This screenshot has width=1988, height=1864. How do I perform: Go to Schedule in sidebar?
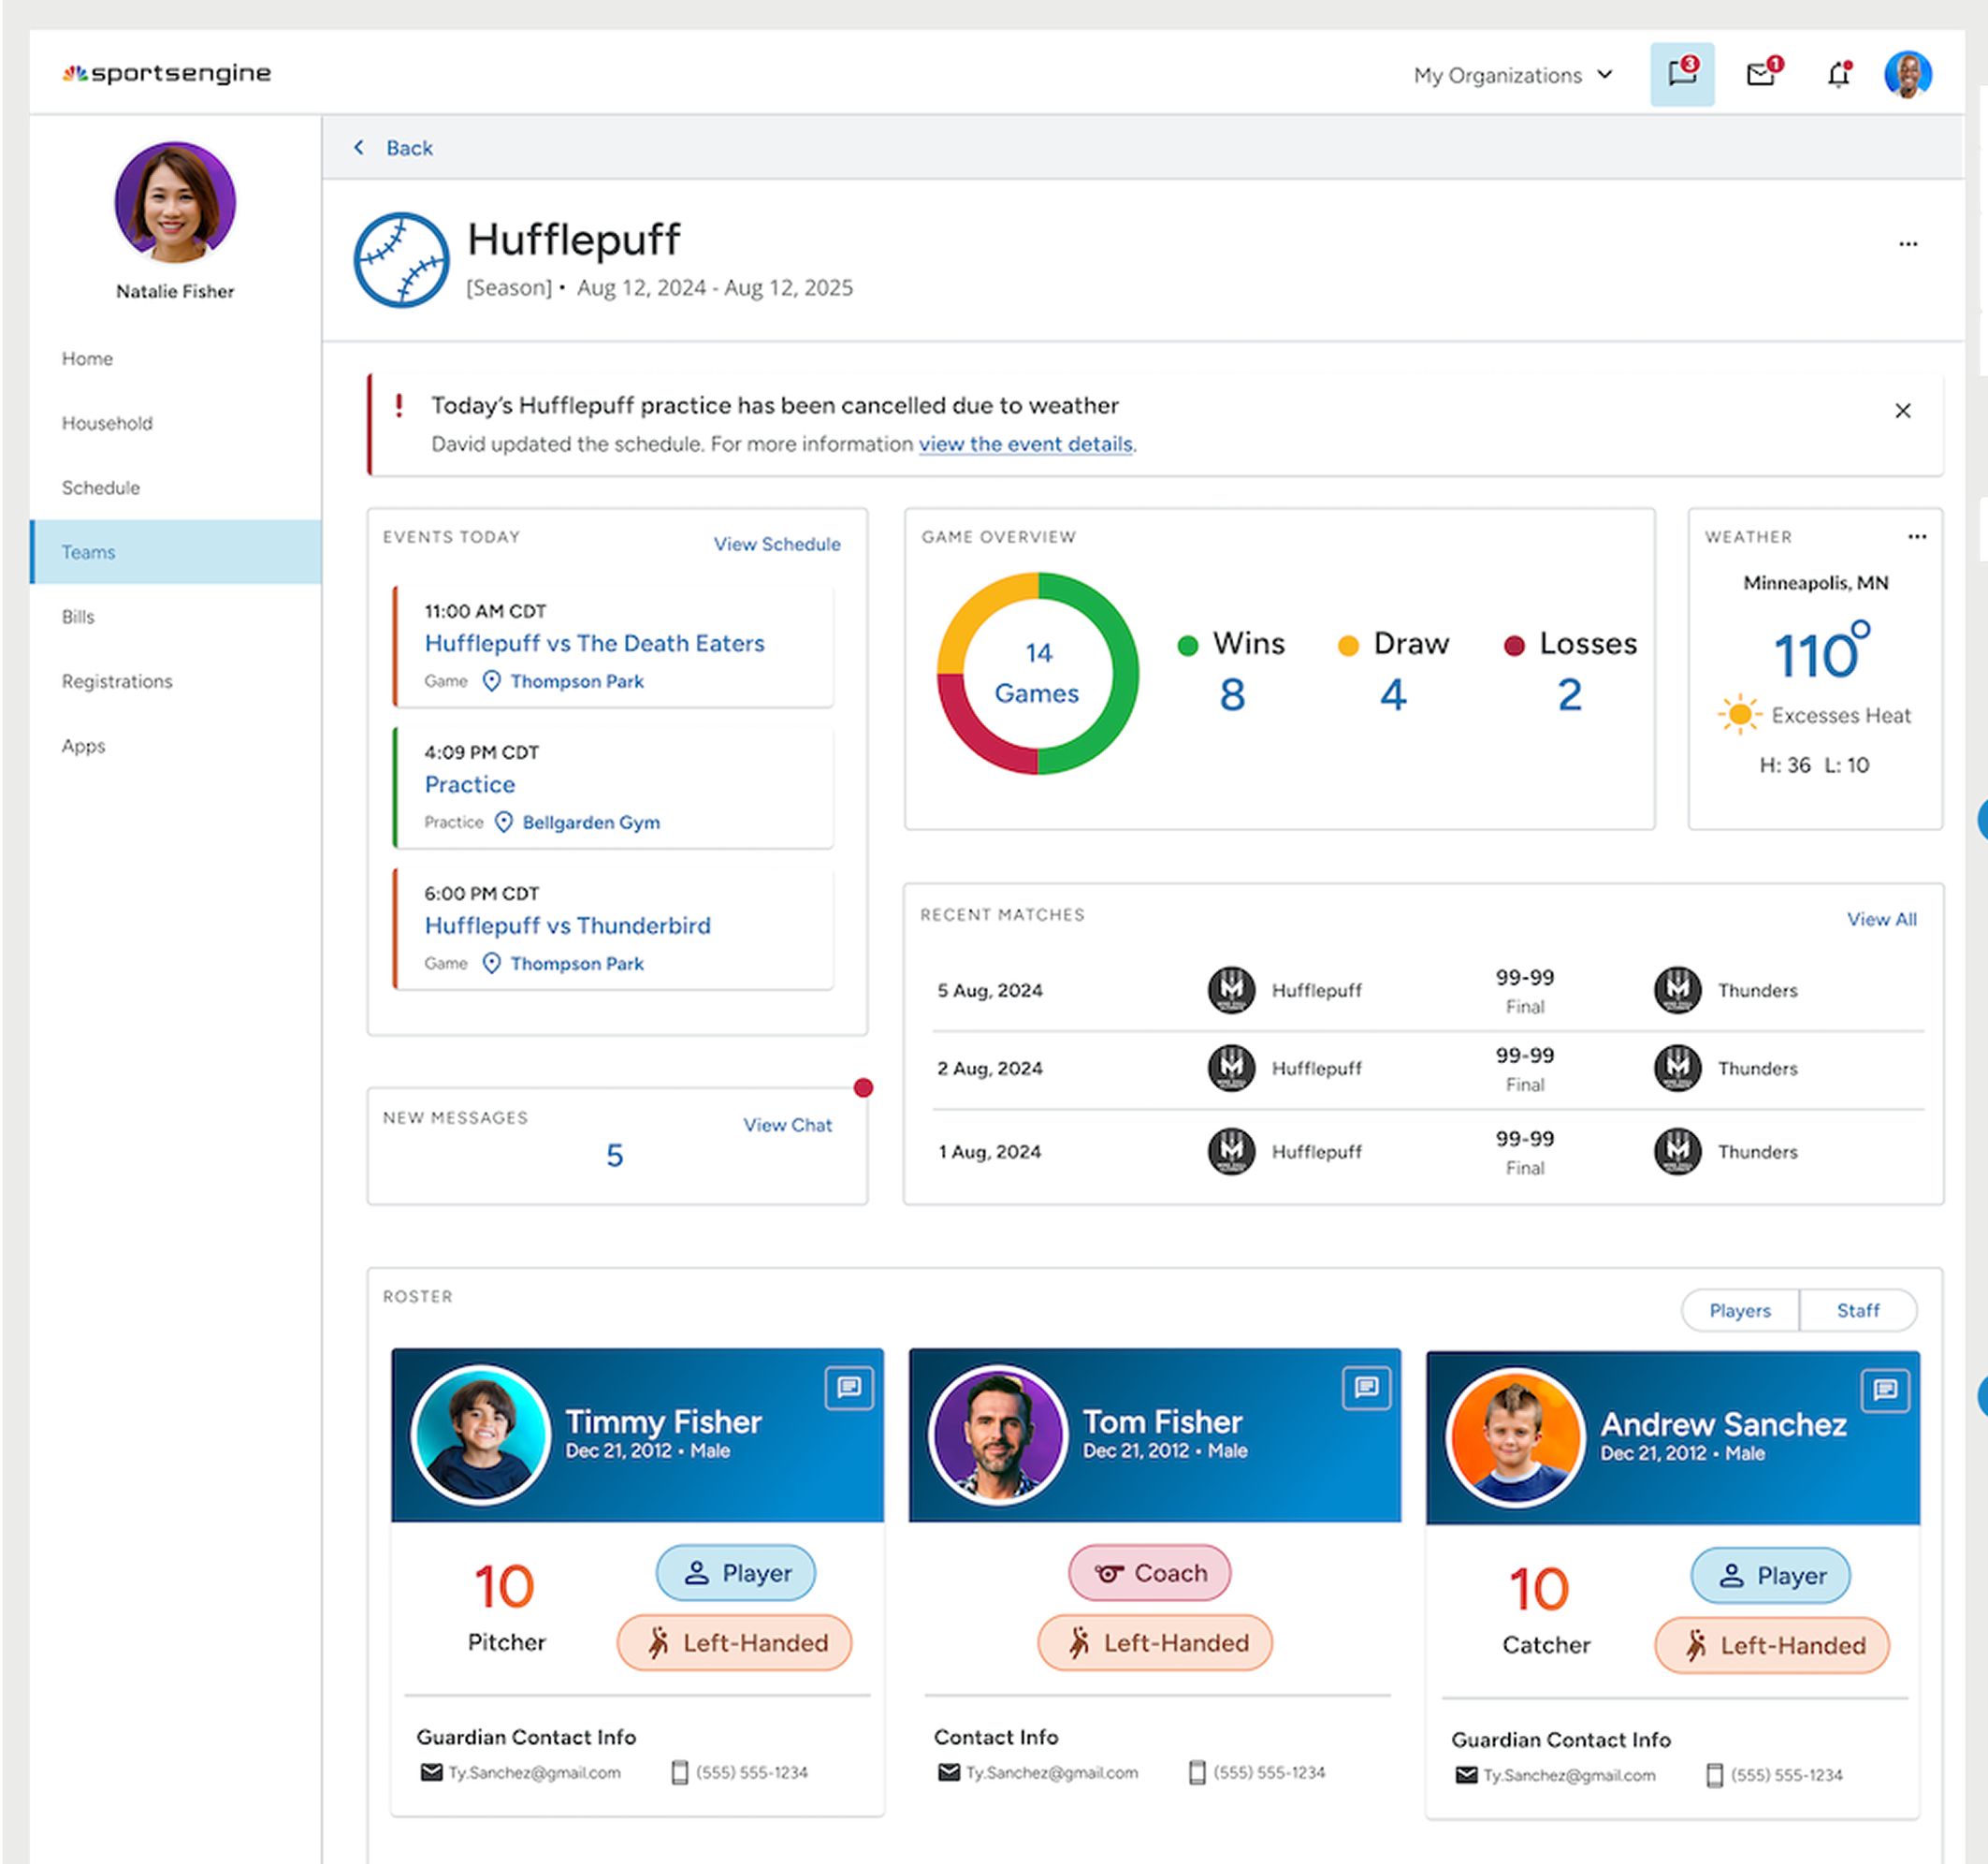tap(101, 488)
